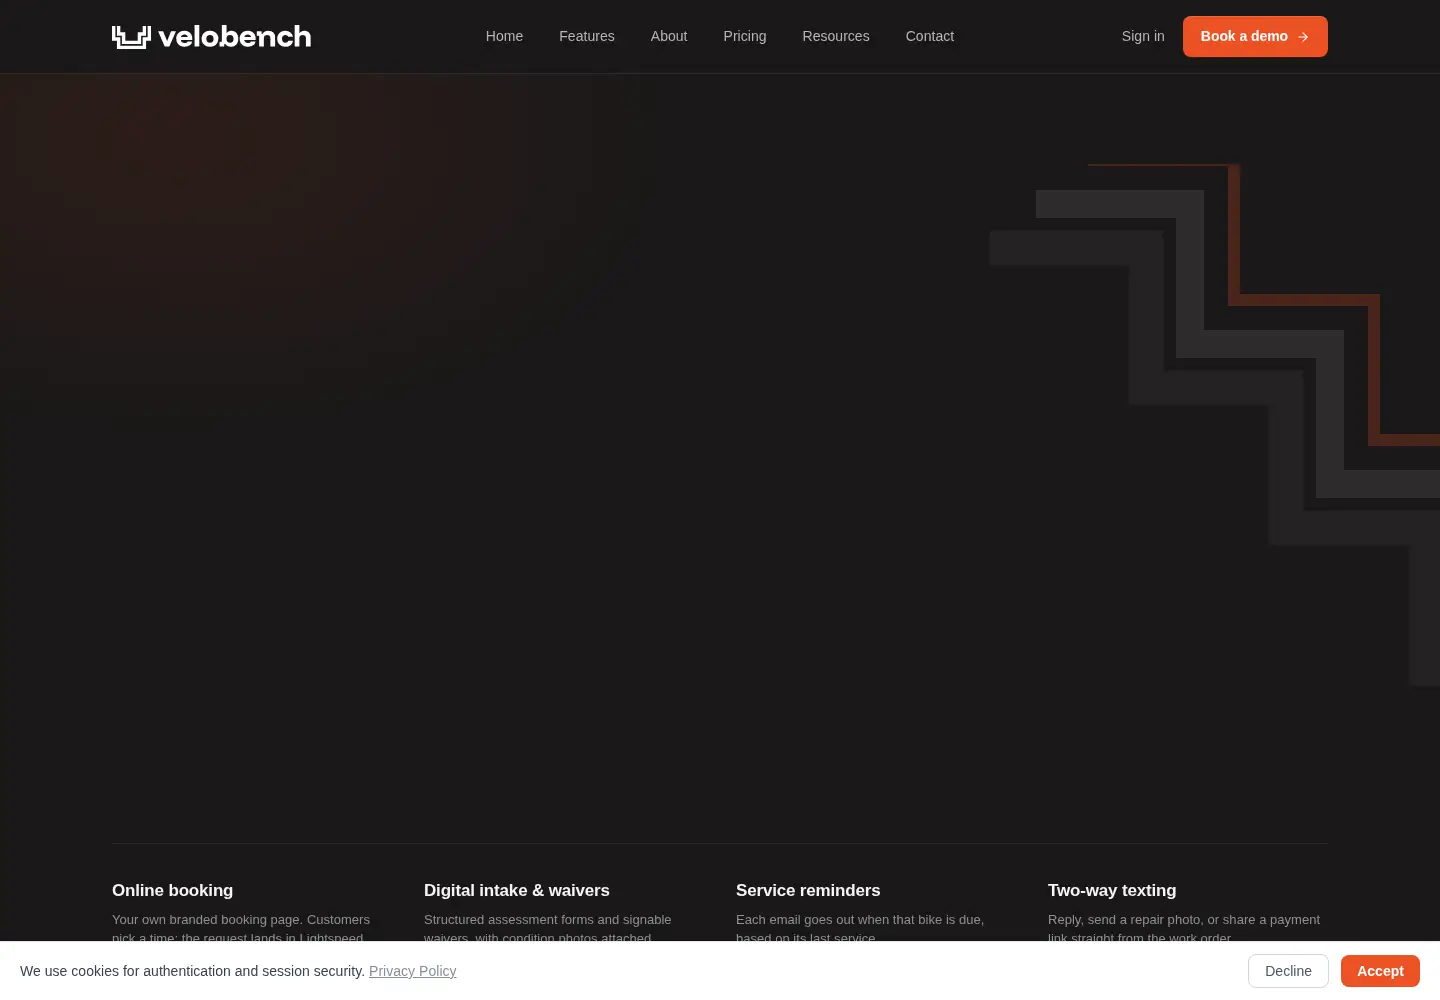1440x1000 pixels.
Task: Click the Two-way texting heading
Action: pos(1112,890)
